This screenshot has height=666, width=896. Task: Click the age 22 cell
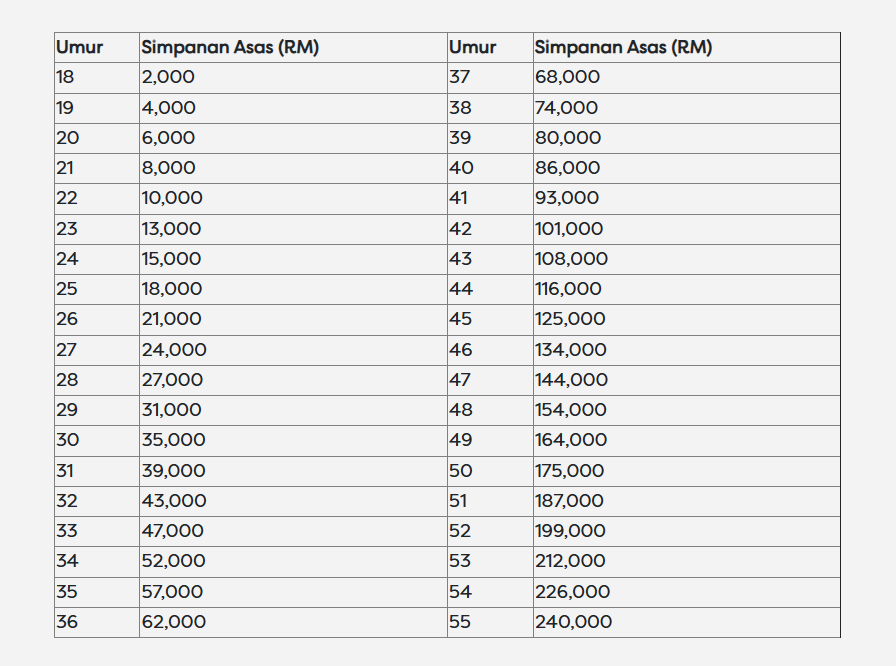coord(97,199)
